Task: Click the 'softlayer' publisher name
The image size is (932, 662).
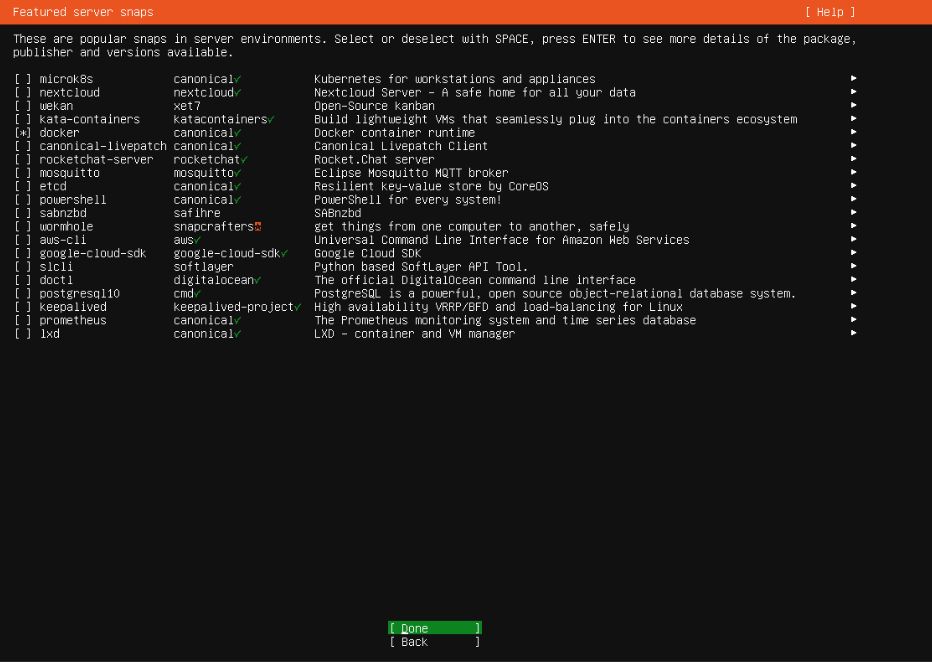Action: pos(203,267)
